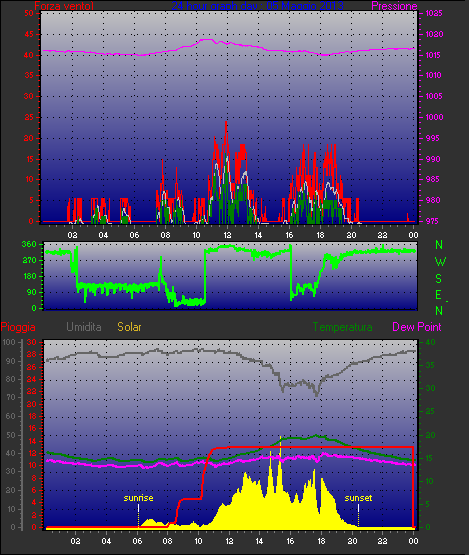This screenshot has height=555, width=469.
Task: Click the yellow 'Solar' legend label
Action: click(x=129, y=327)
